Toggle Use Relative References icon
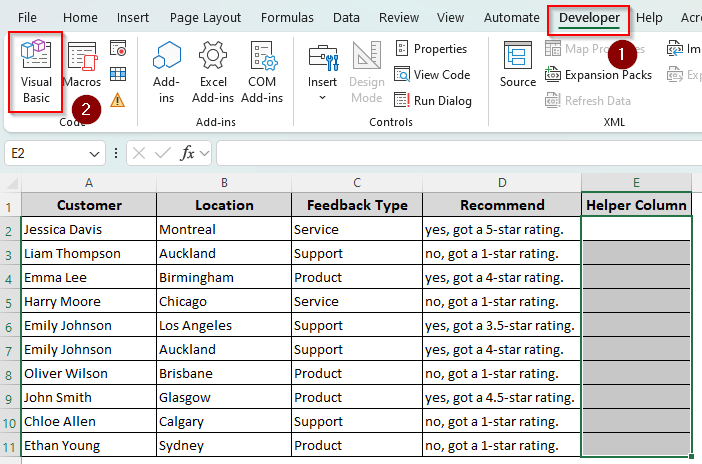 coord(118,74)
